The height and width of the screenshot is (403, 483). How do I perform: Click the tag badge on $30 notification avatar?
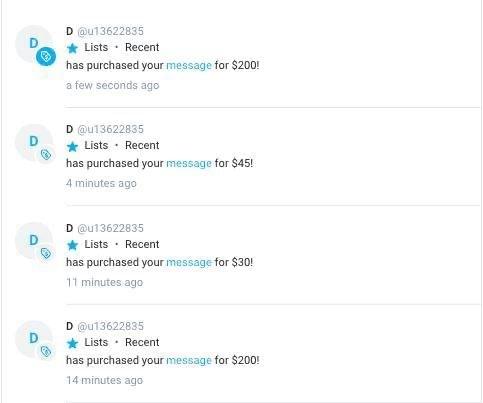46,253
